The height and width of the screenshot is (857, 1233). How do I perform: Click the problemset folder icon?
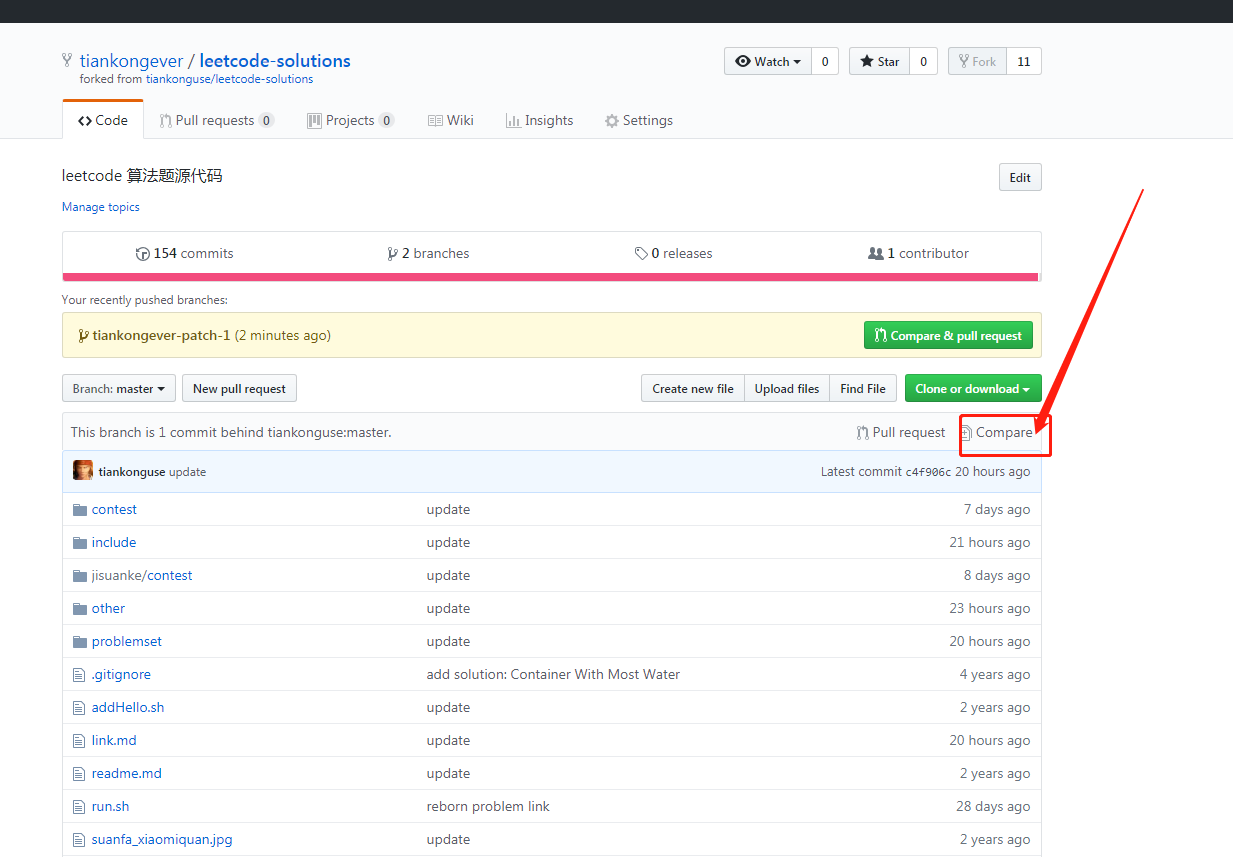point(80,642)
